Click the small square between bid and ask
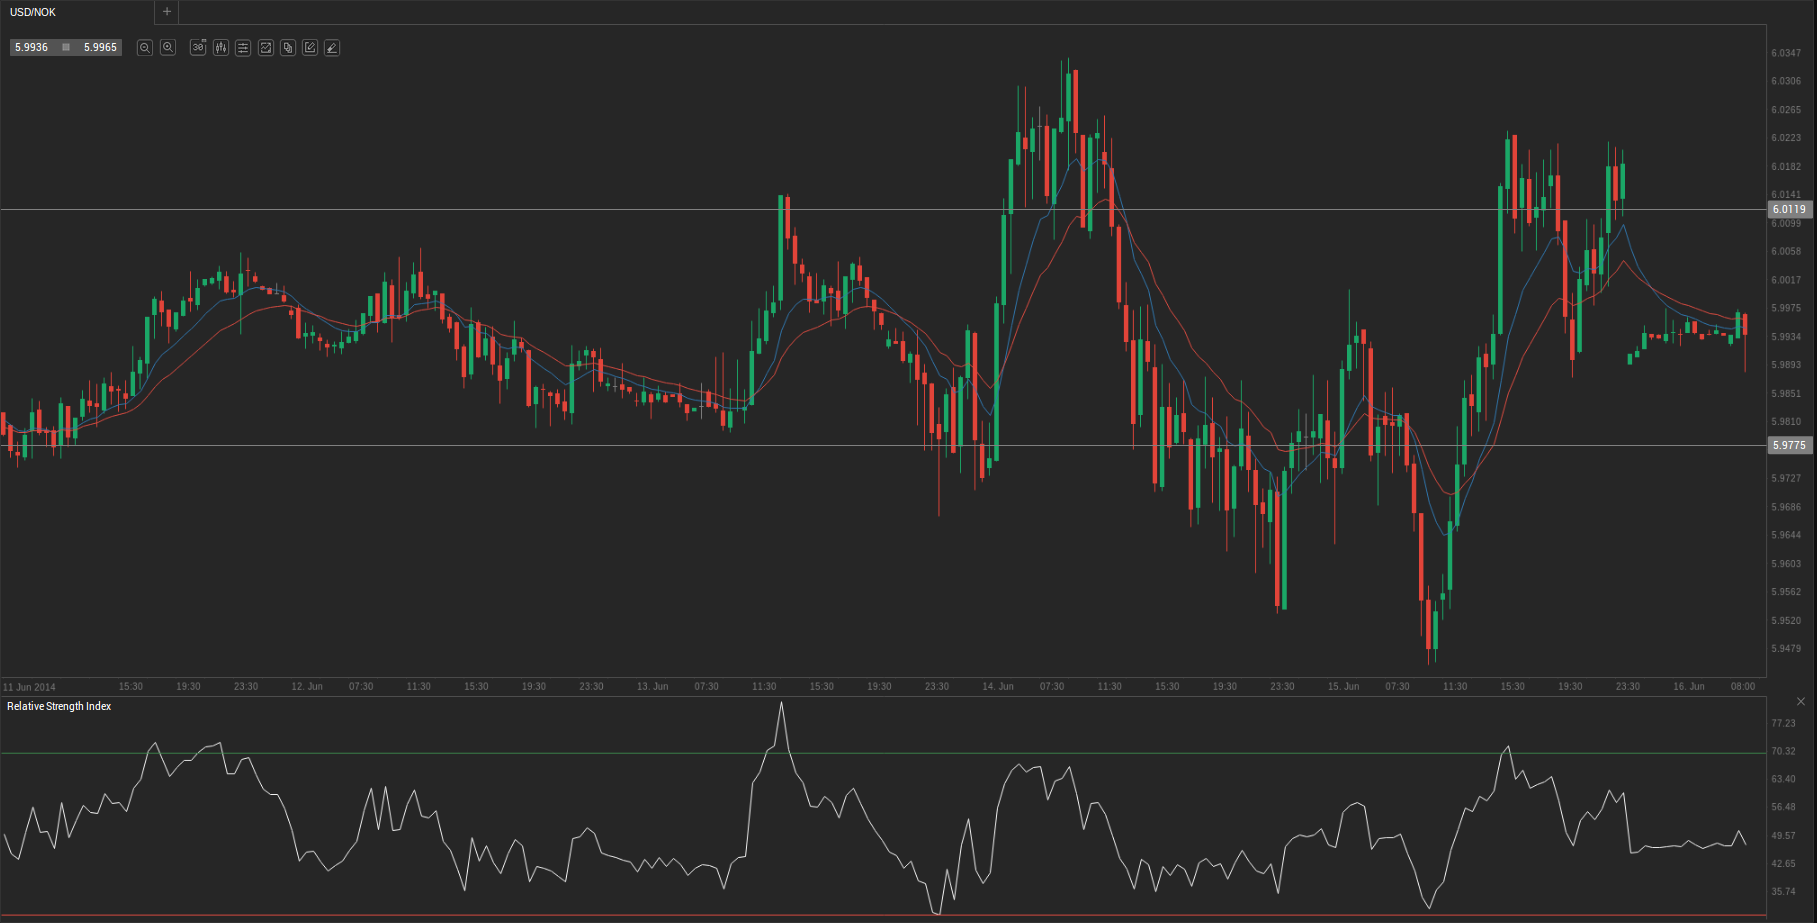1817x923 pixels. 66,48
